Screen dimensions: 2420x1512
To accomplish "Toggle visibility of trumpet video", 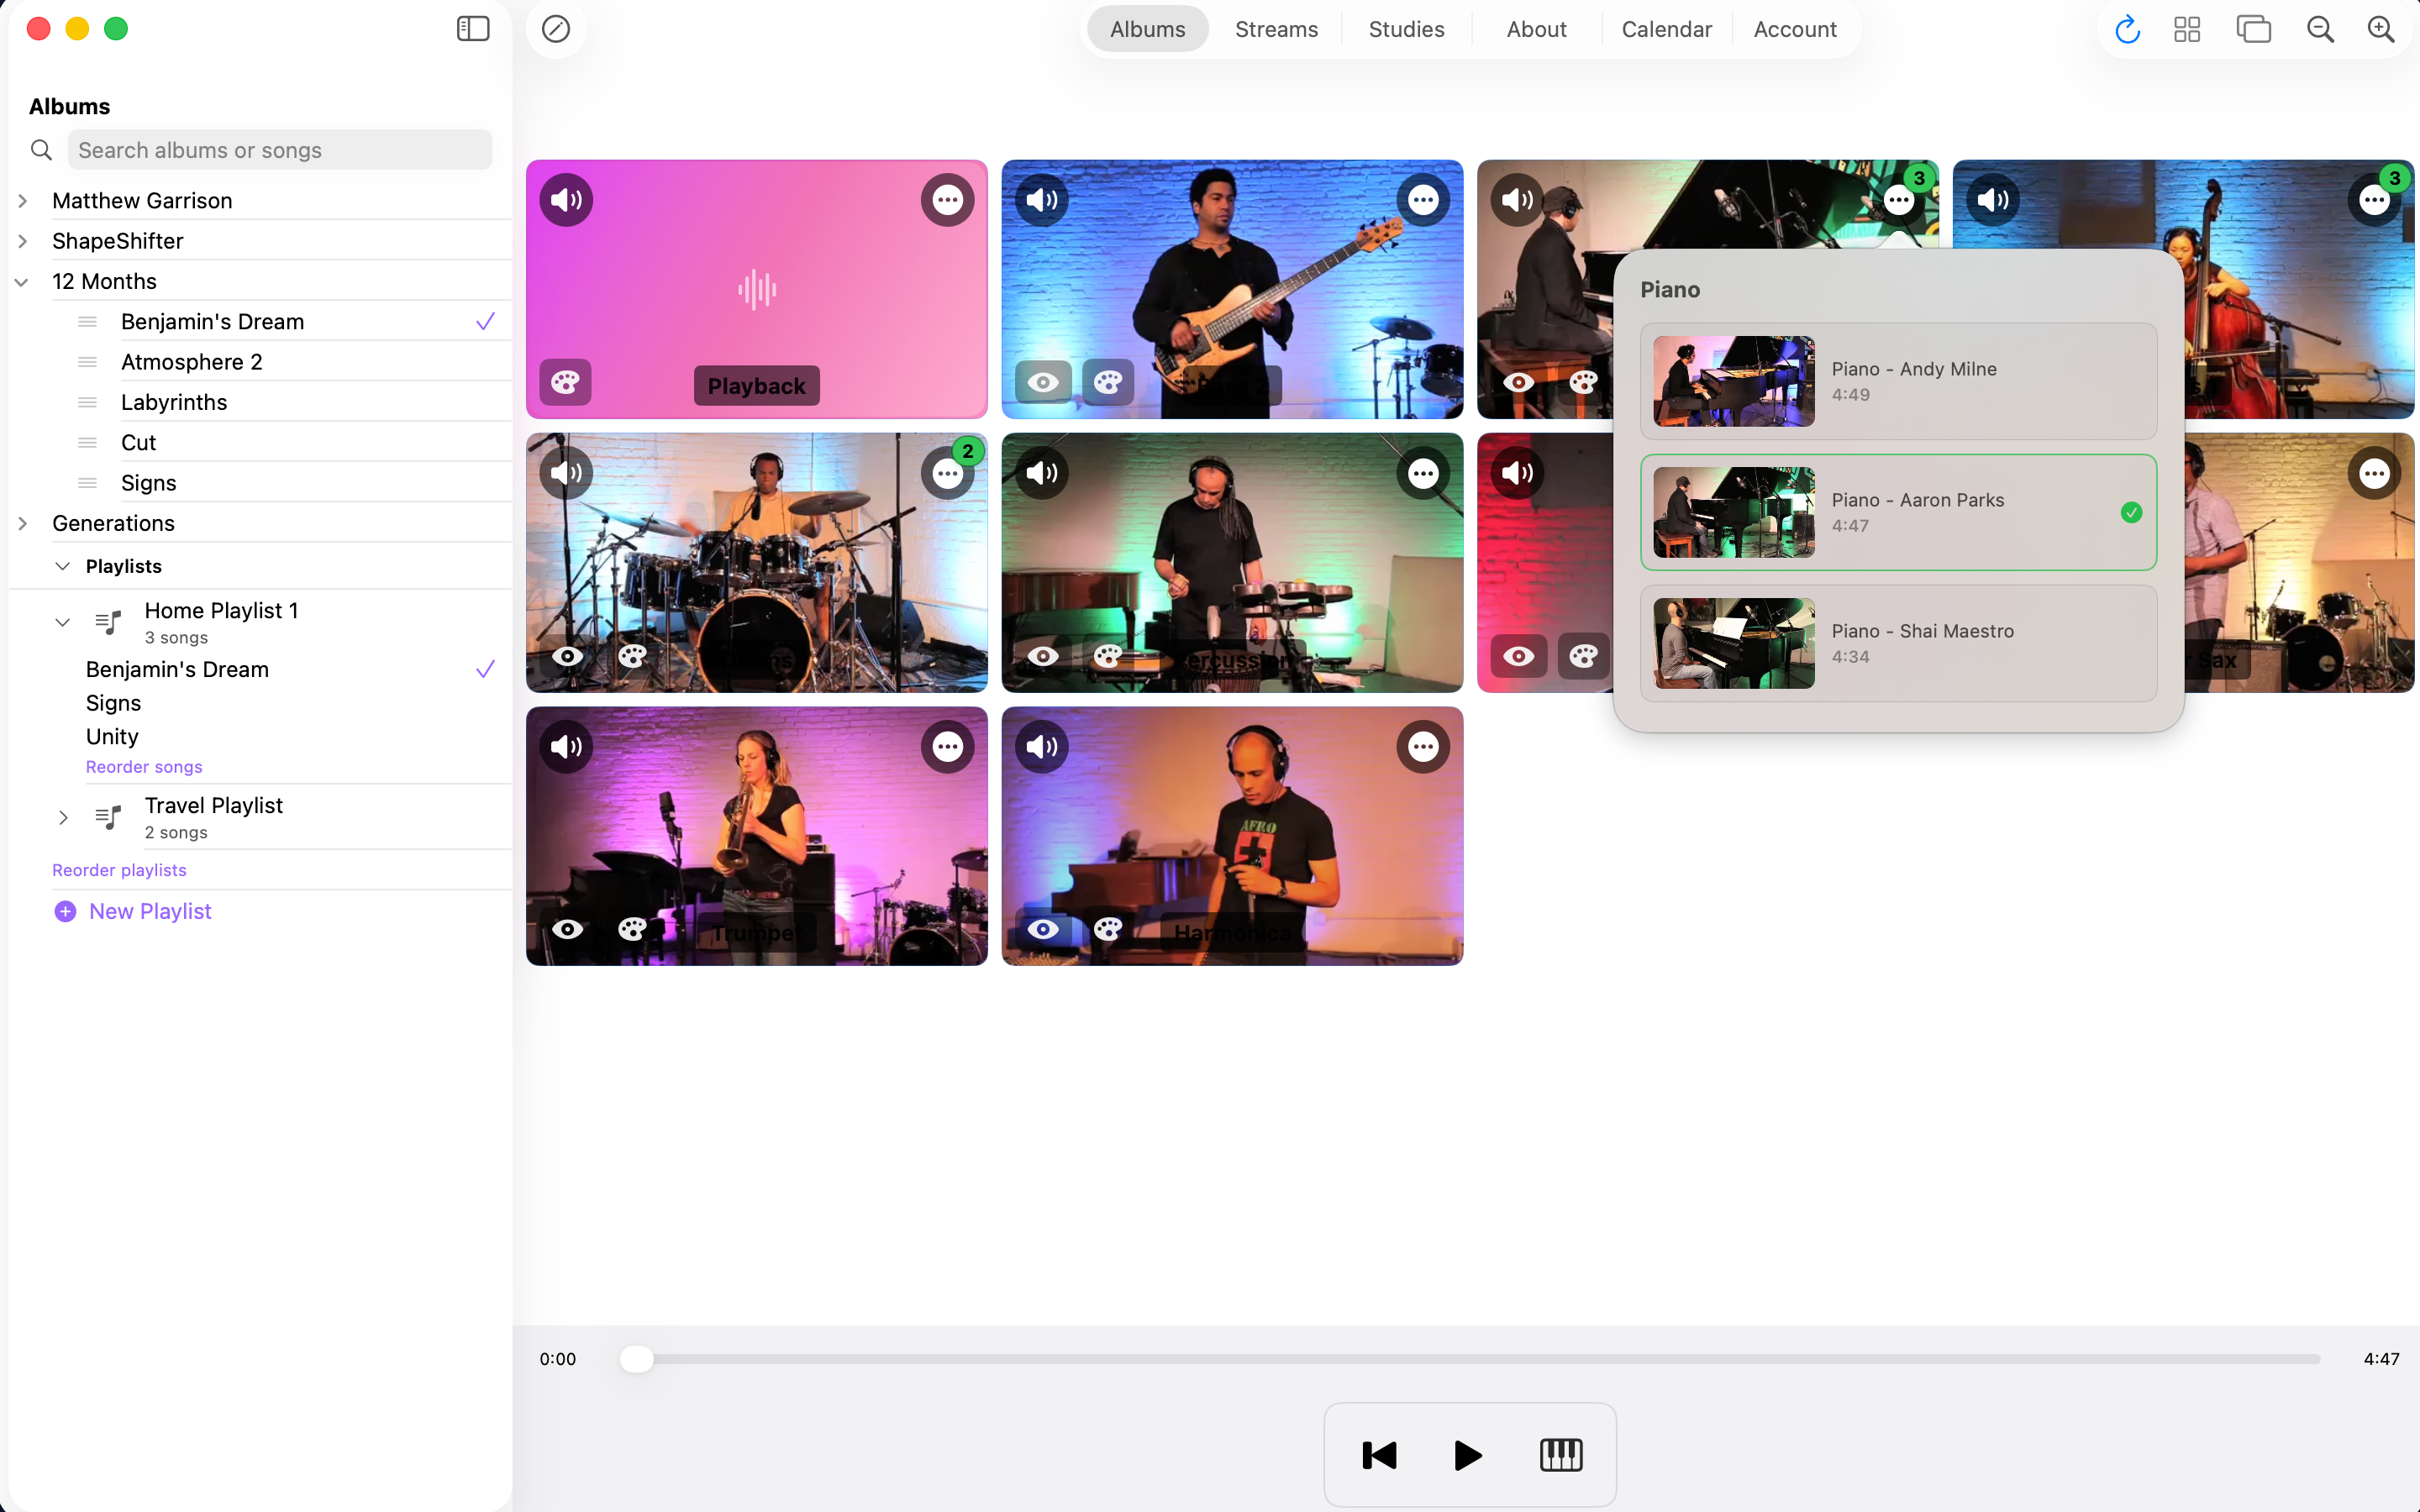I will tap(567, 929).
